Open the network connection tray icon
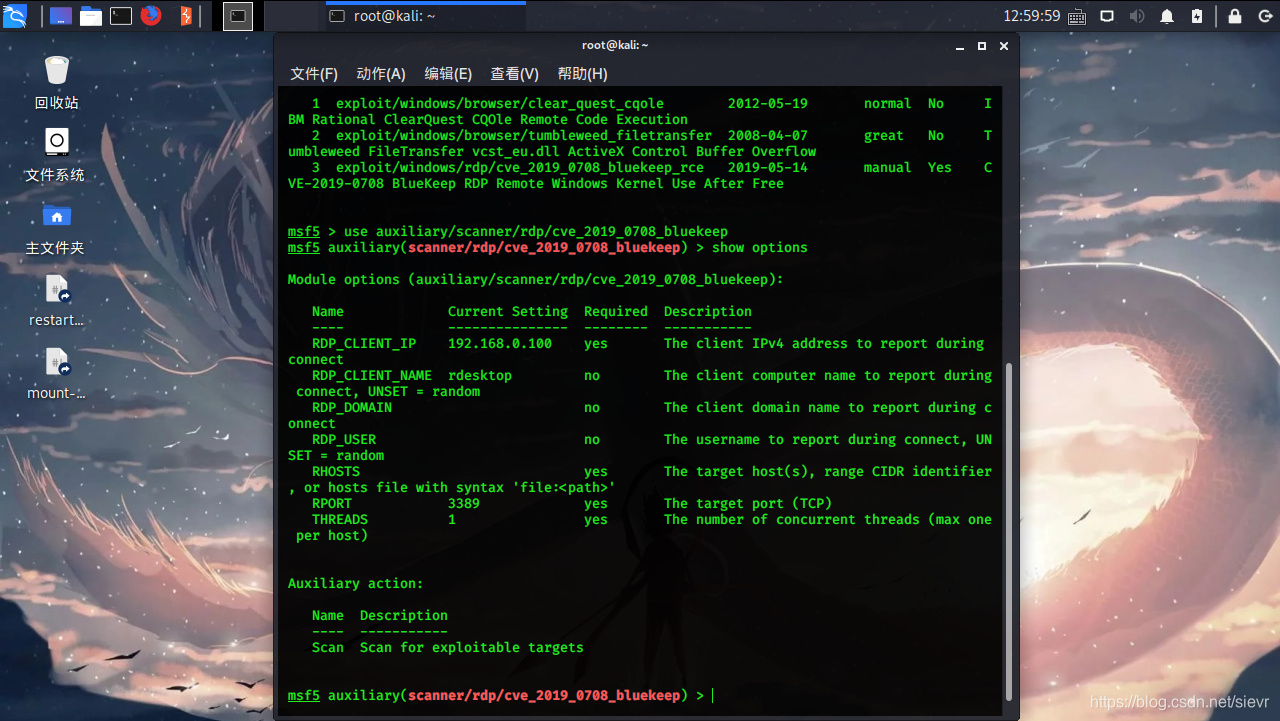 [x=1107, y=16]
